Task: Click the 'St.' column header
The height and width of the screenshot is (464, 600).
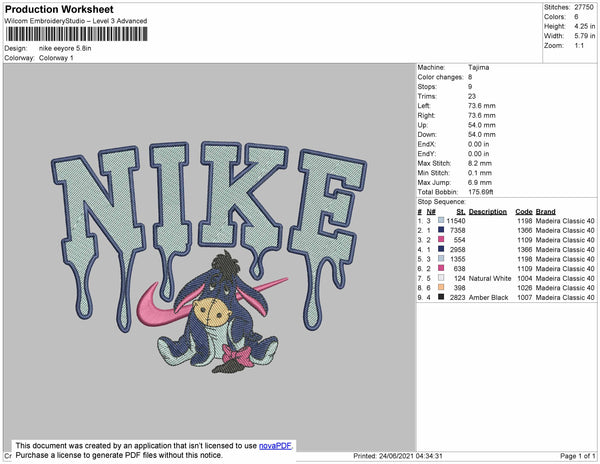Action: [x=461, y=212]
